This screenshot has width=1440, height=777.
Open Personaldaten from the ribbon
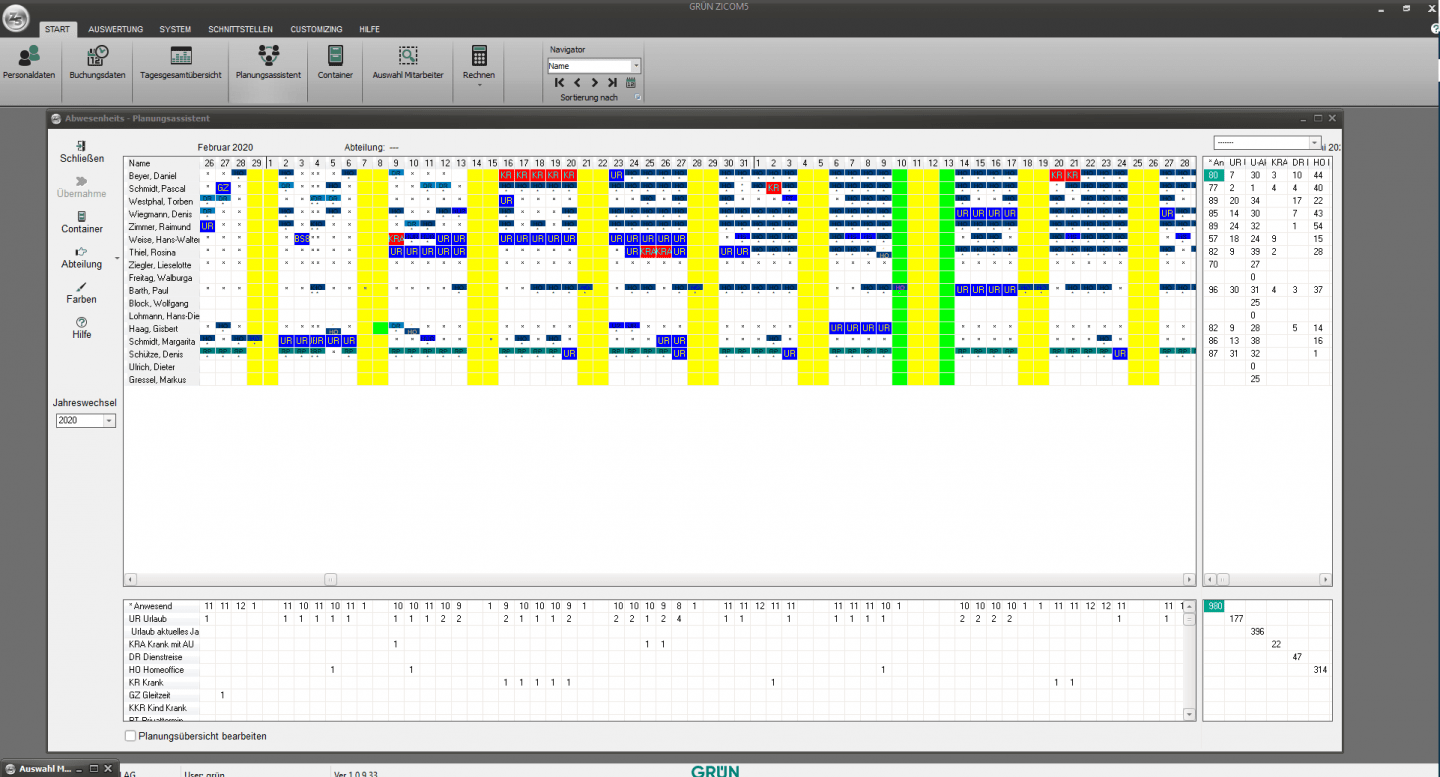29,64
